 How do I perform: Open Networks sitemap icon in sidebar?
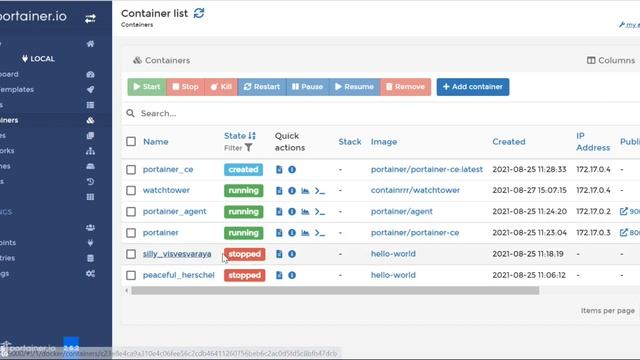click(90, 151)
